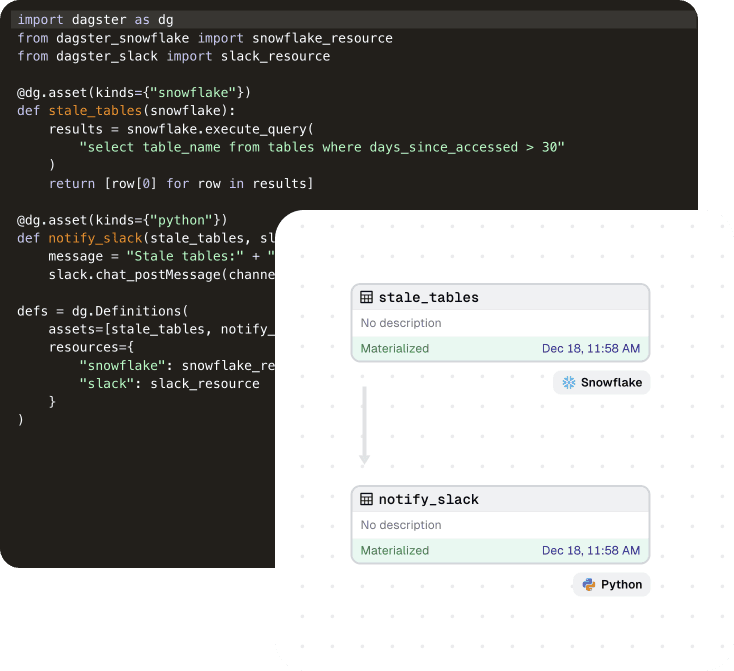The image size is (734, 671).
Task: Click the "return [row[0] for row in results]" line
Action: click(x=181, y=183)
